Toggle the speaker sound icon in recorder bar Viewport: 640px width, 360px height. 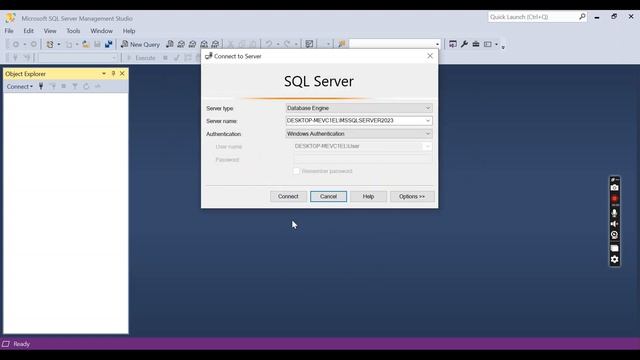click(614, 224)
